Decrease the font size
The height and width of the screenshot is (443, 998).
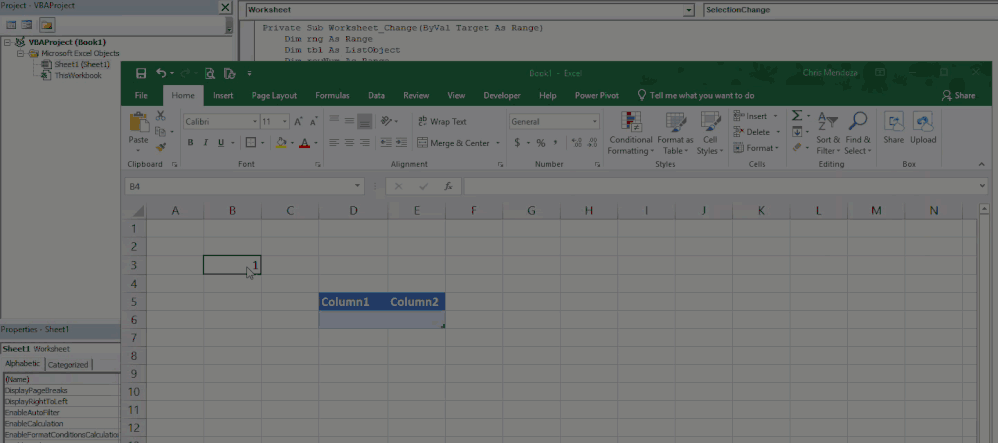tap(313, 122)
